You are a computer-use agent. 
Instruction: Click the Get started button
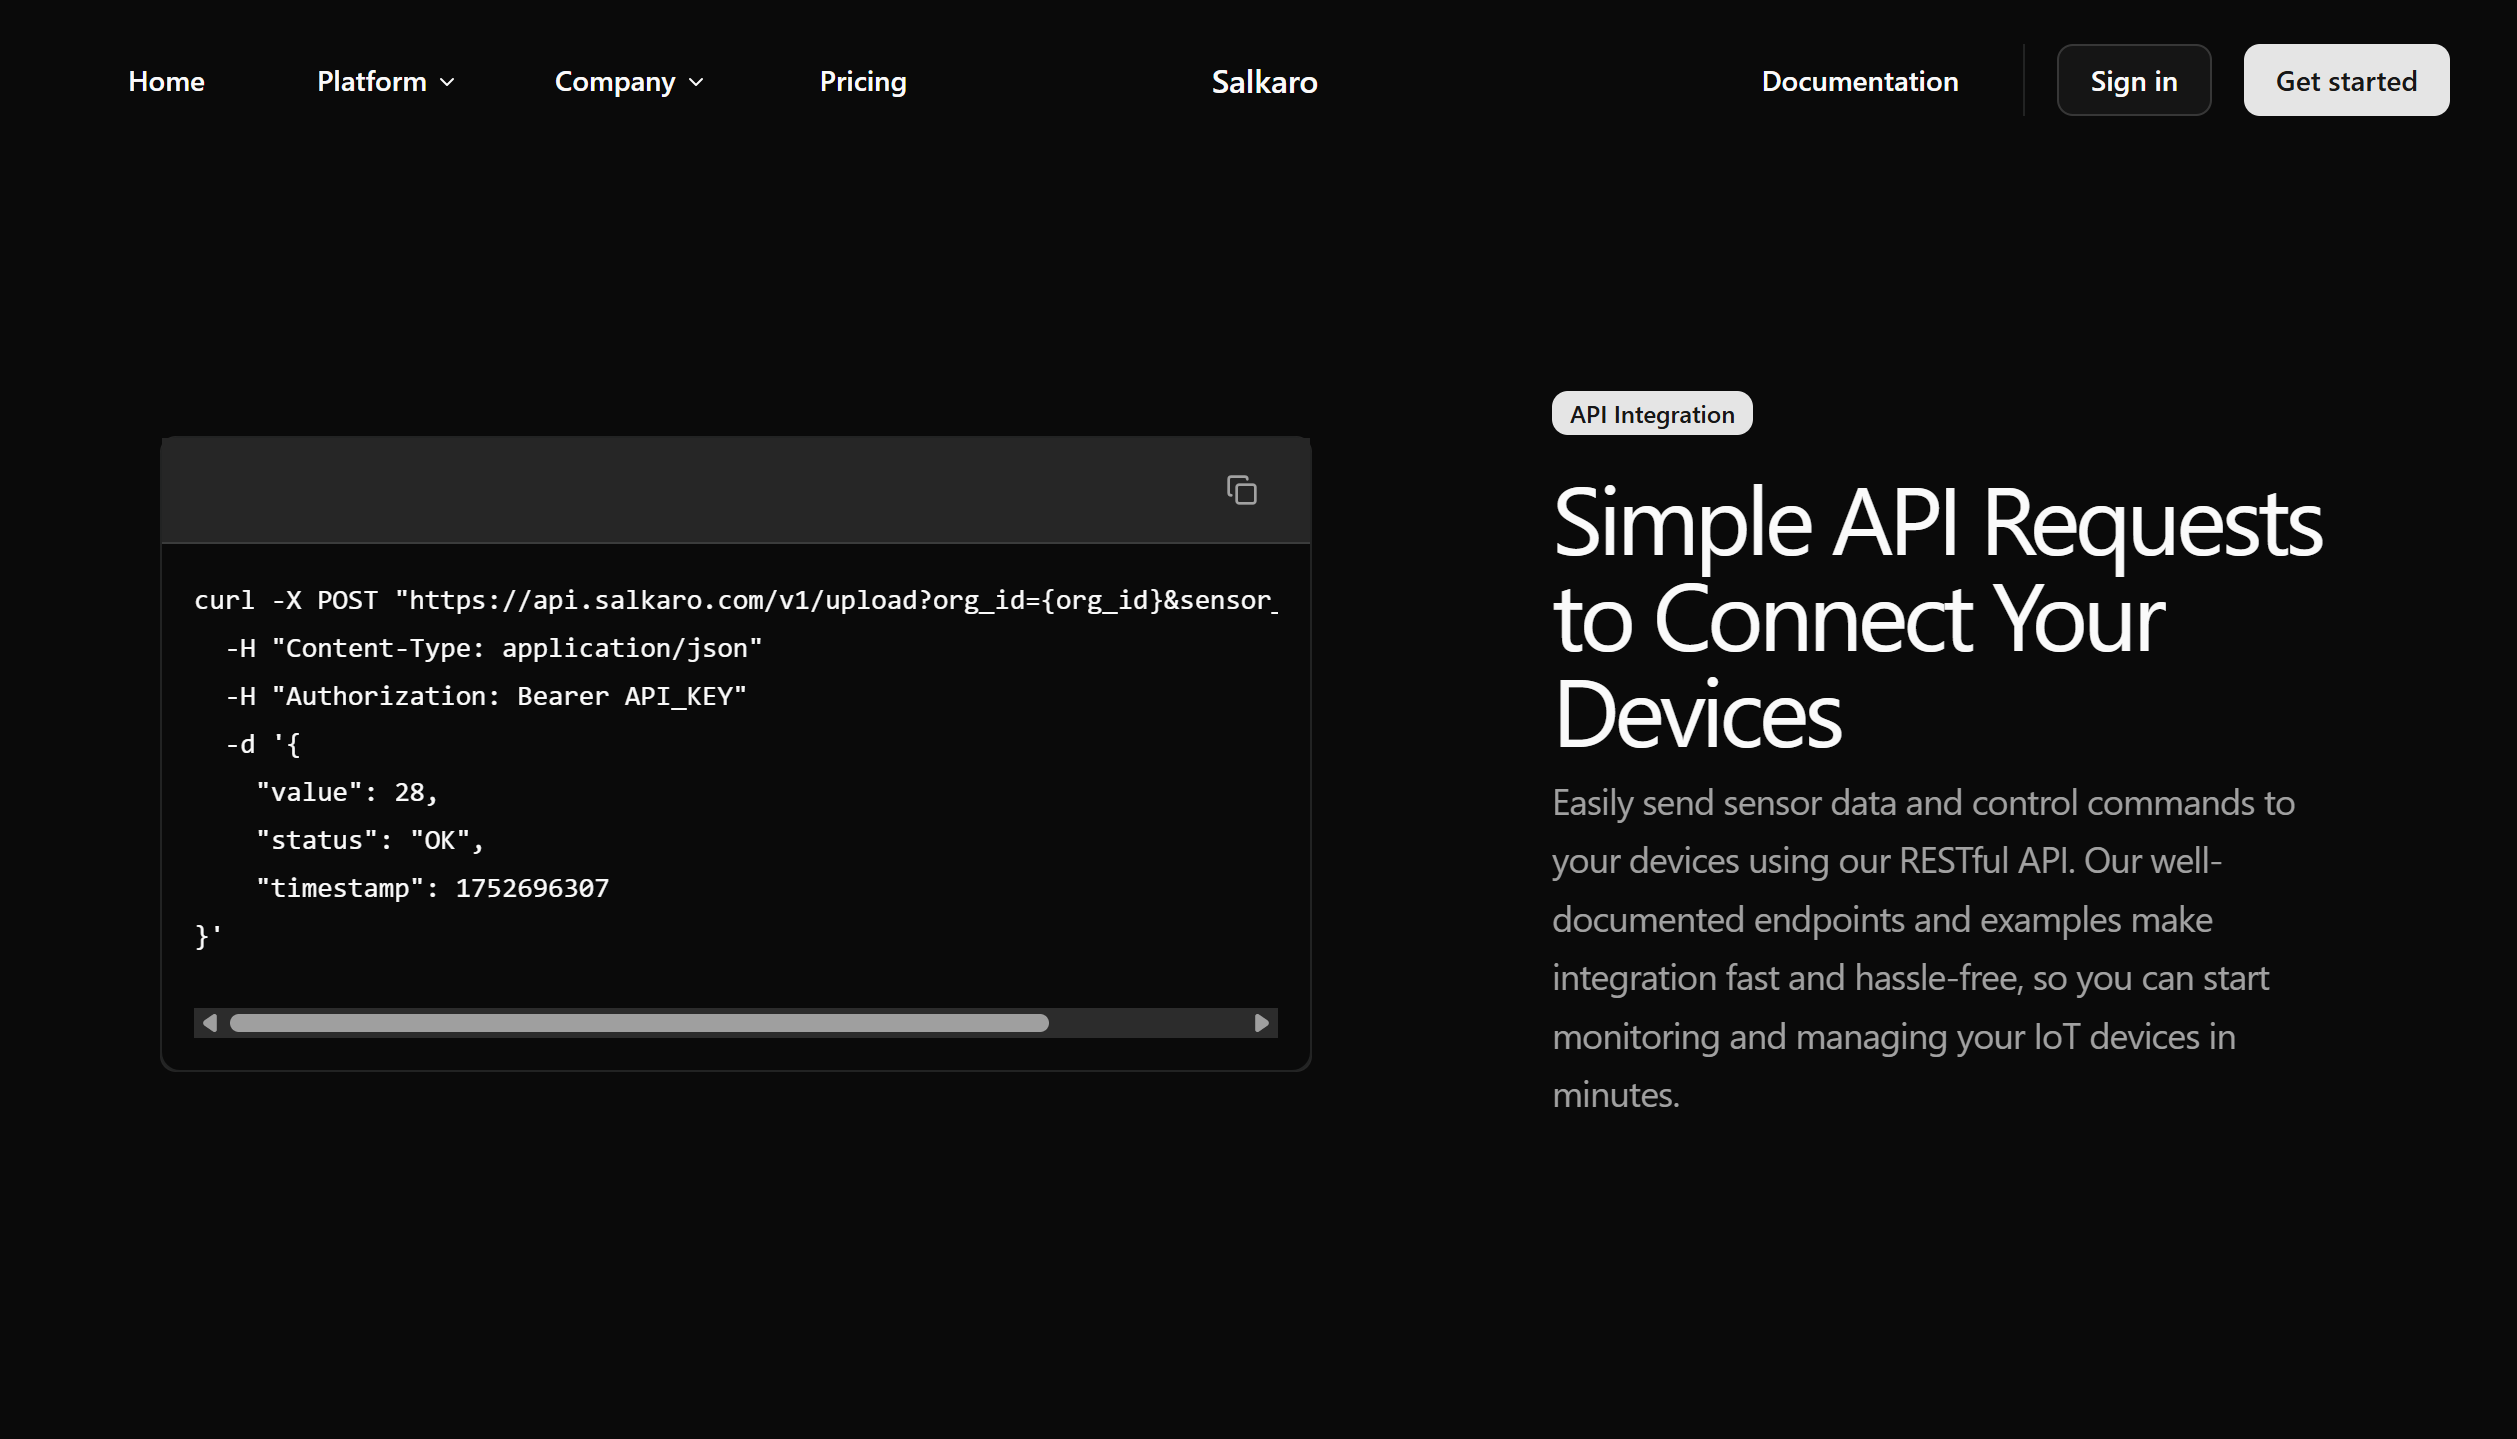point(2346,80)
